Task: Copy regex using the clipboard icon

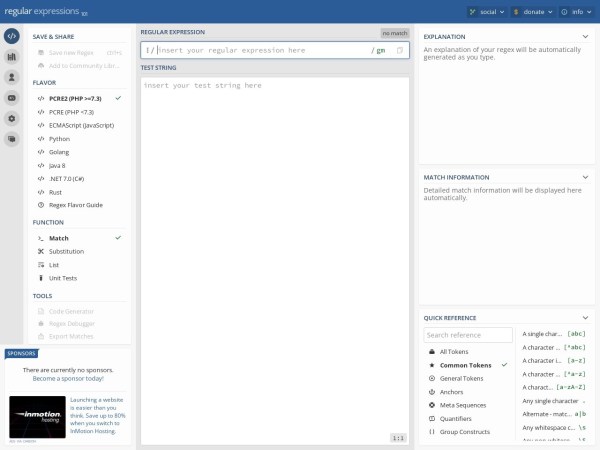Action: [399, 50]
